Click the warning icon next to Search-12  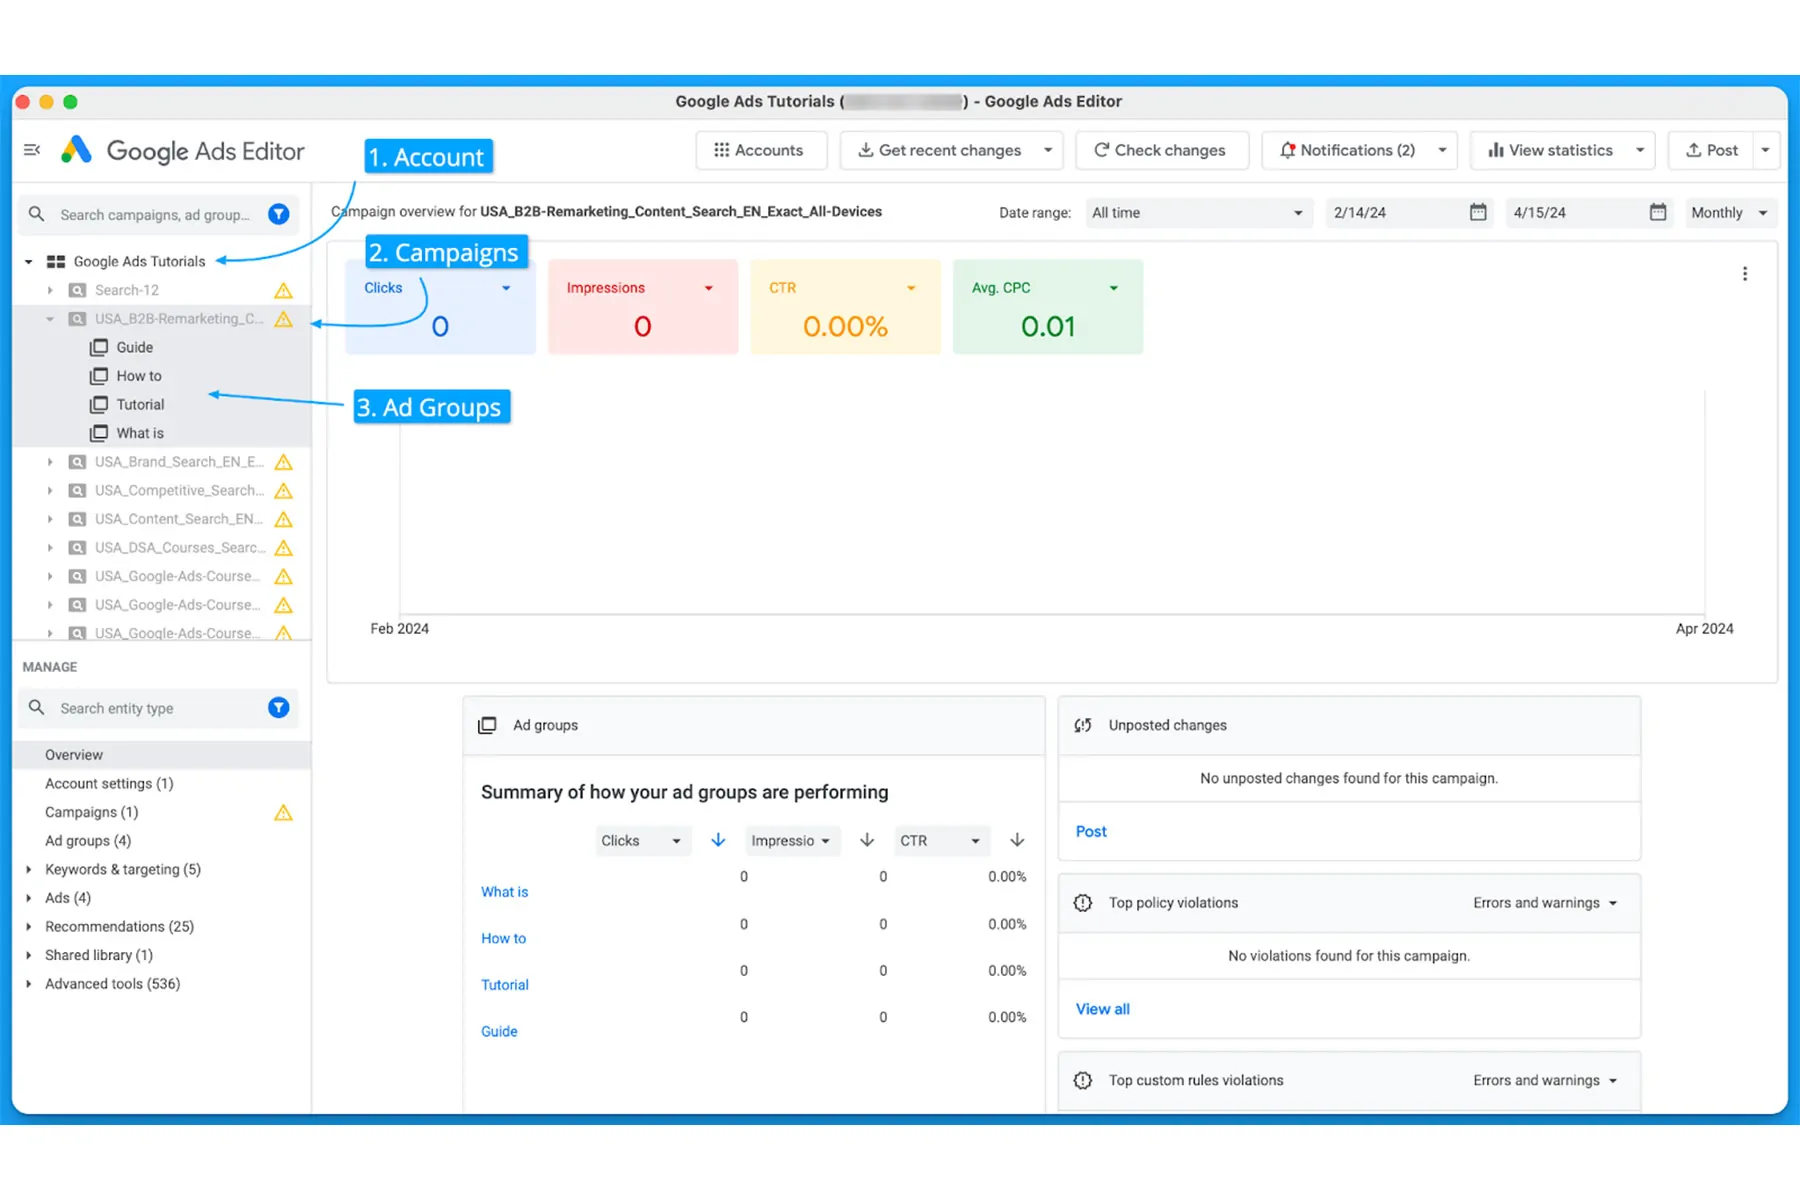284,290
